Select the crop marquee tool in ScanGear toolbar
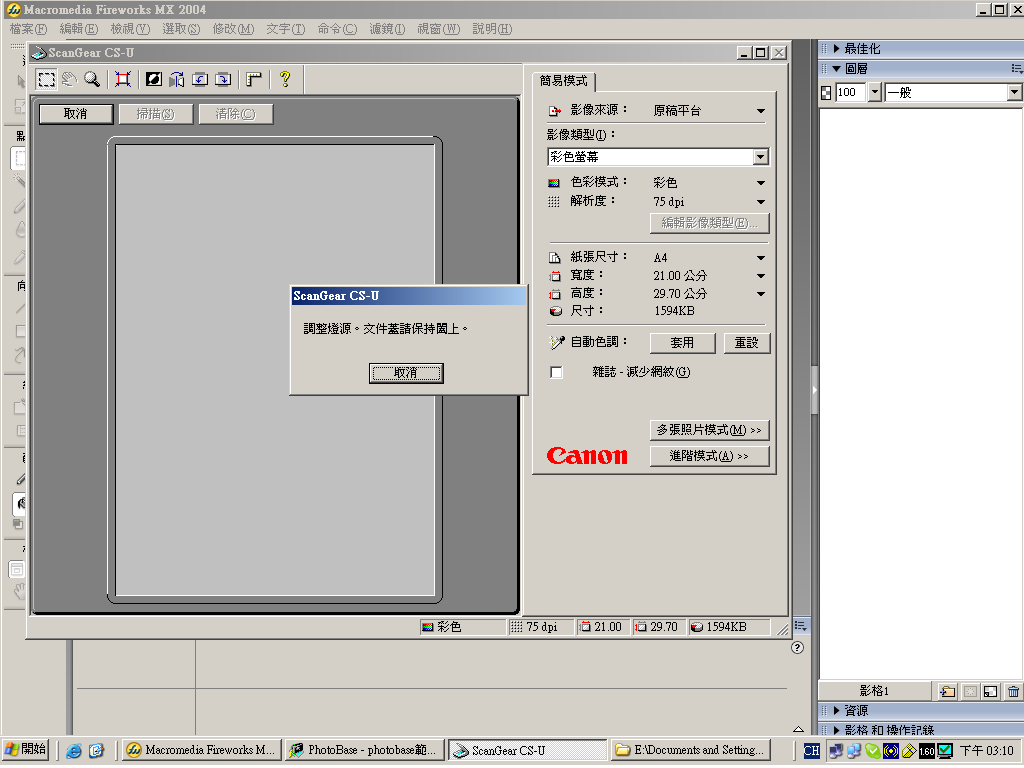This screenshot has height=768, width=1024. [x=46, y=80]
